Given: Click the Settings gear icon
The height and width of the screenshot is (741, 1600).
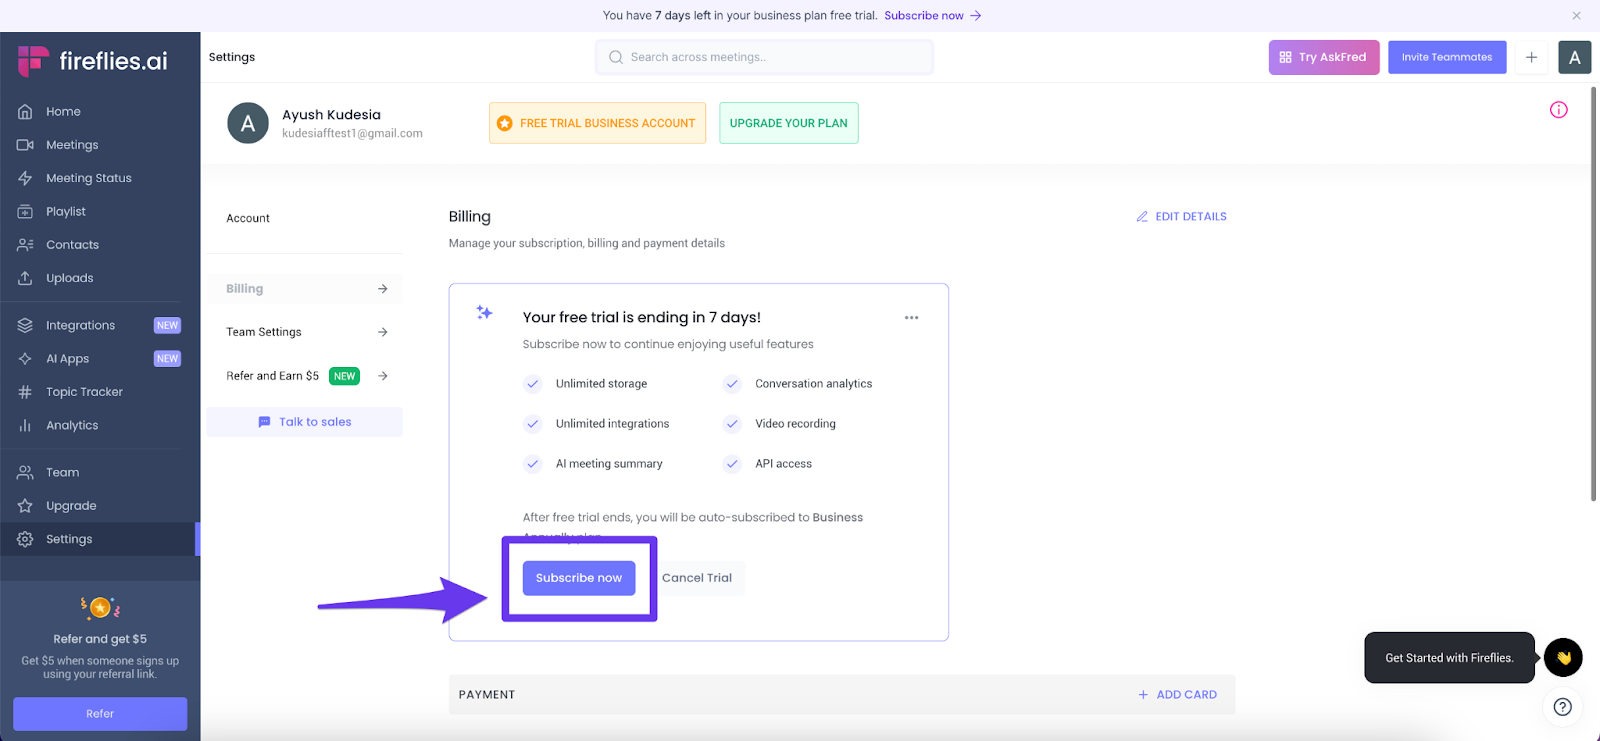Looking at the screenshot, I should [x=25, y=539].
